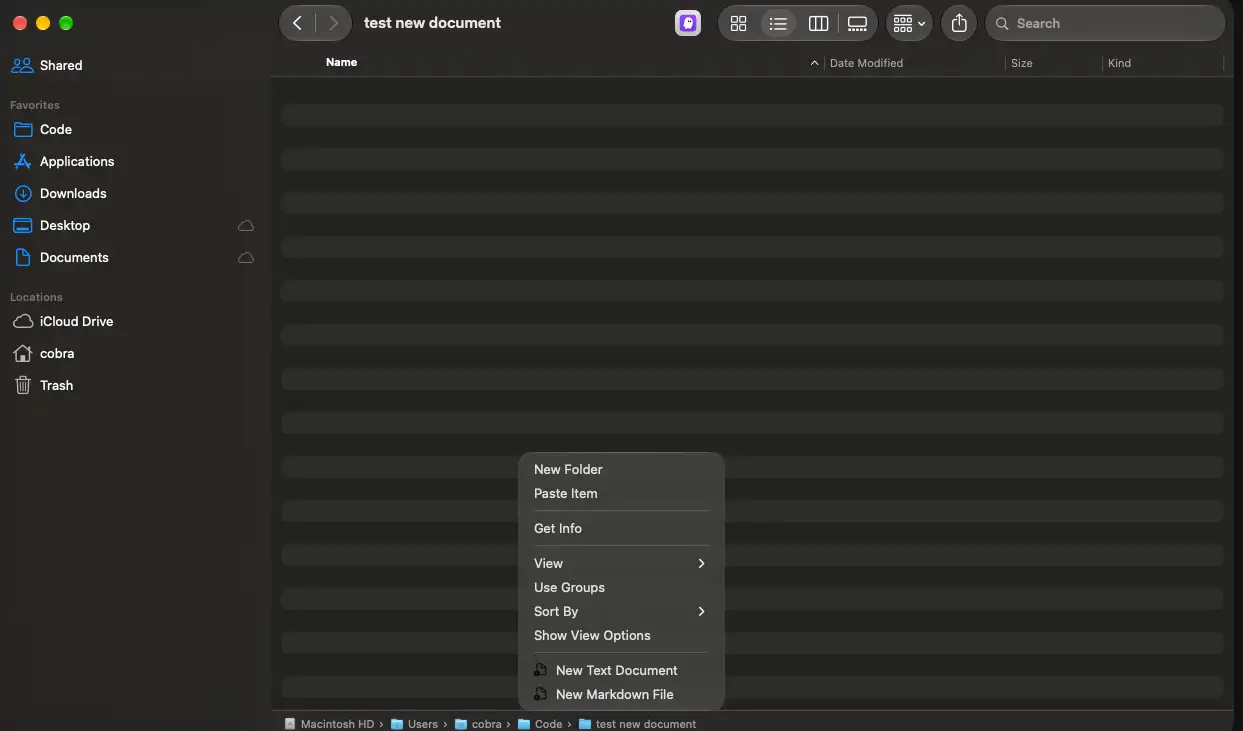
Task: Sort by the Name column header
Action: pyautogui.click(x=341, y=62)
